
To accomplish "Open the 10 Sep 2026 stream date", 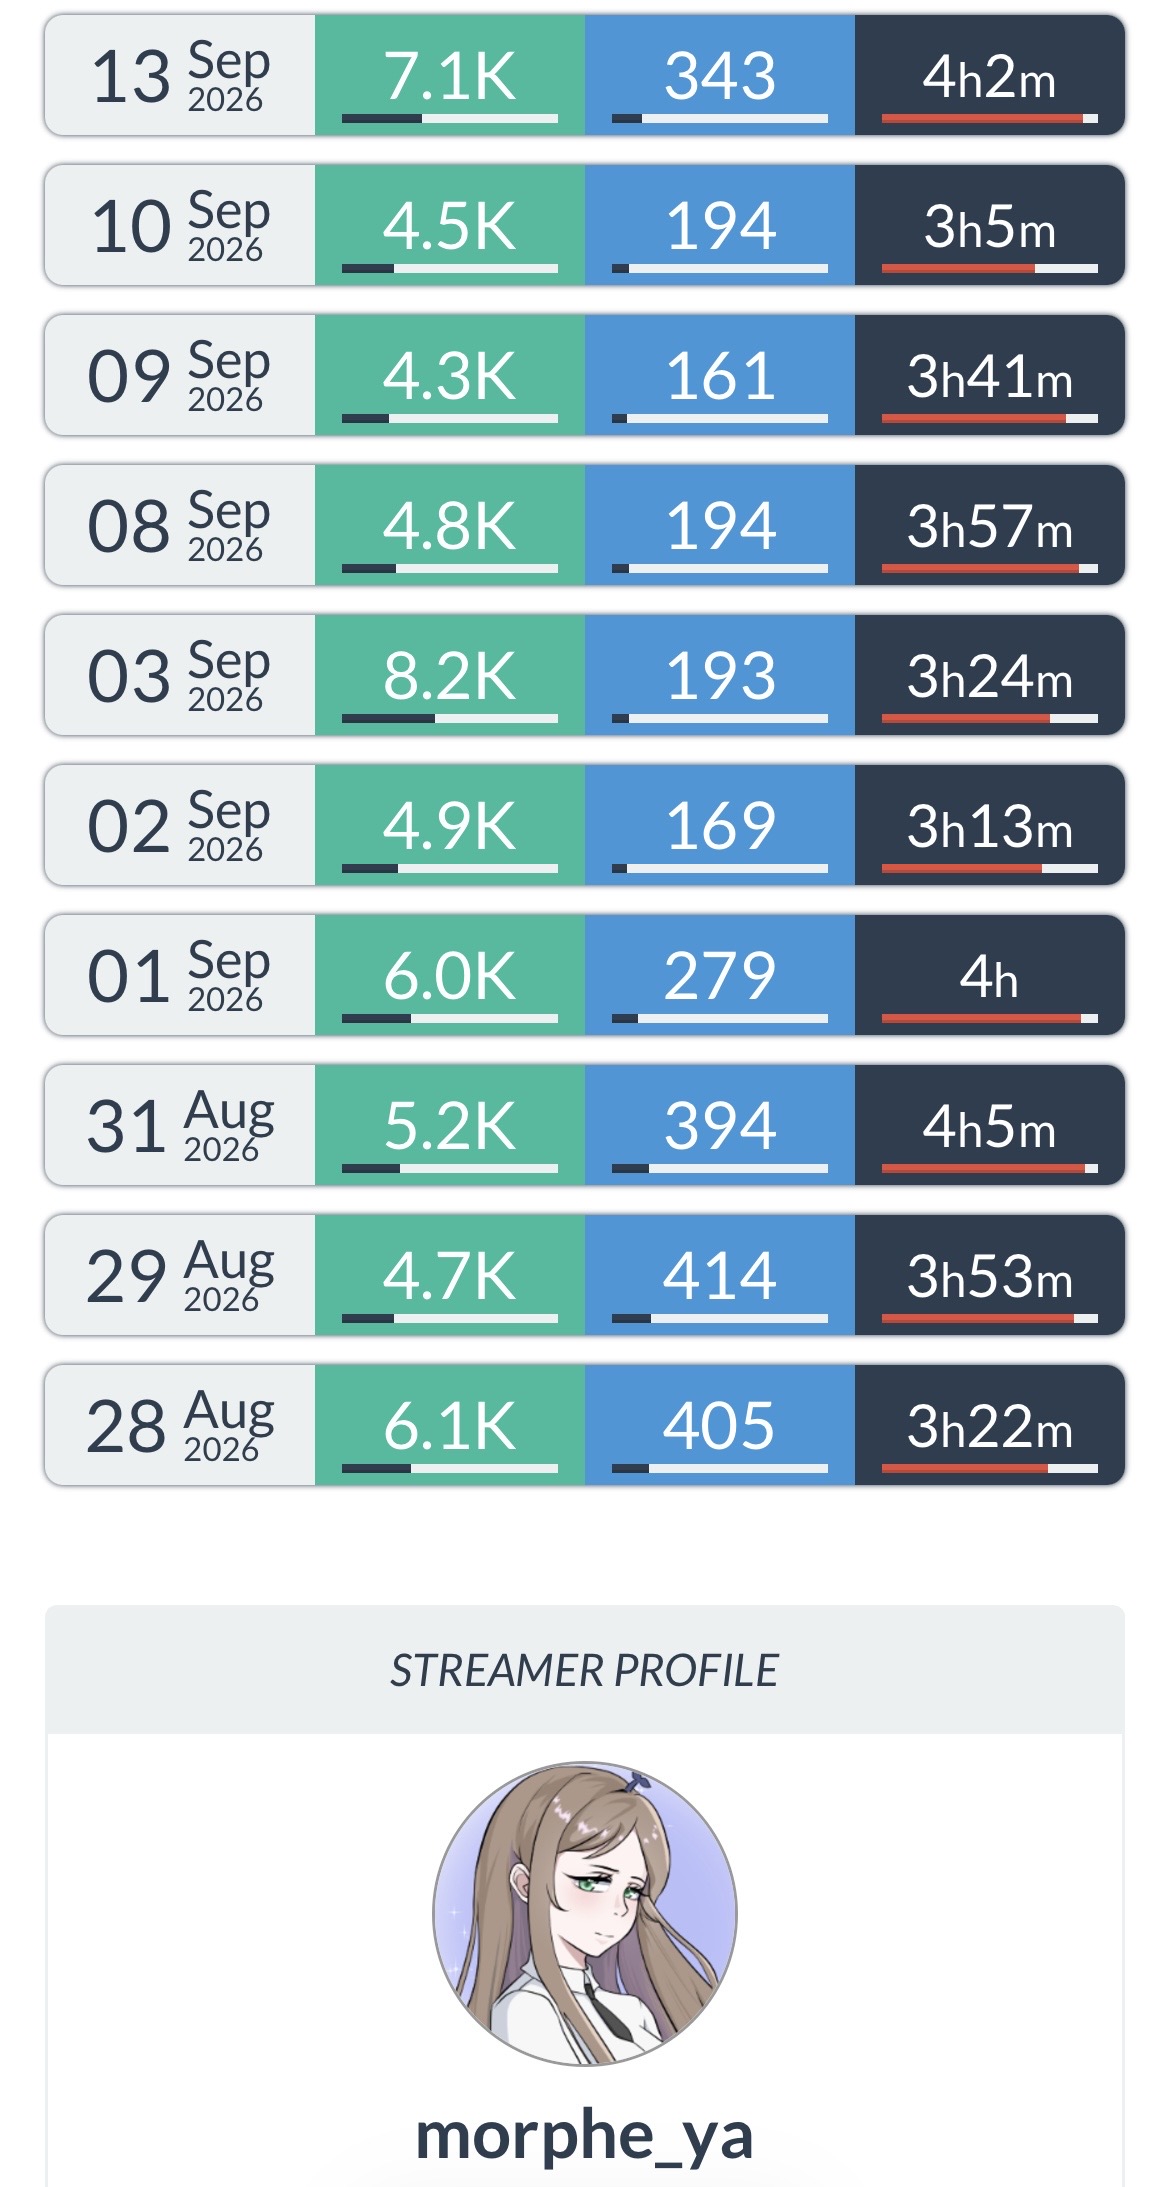I will pos(180,225).
